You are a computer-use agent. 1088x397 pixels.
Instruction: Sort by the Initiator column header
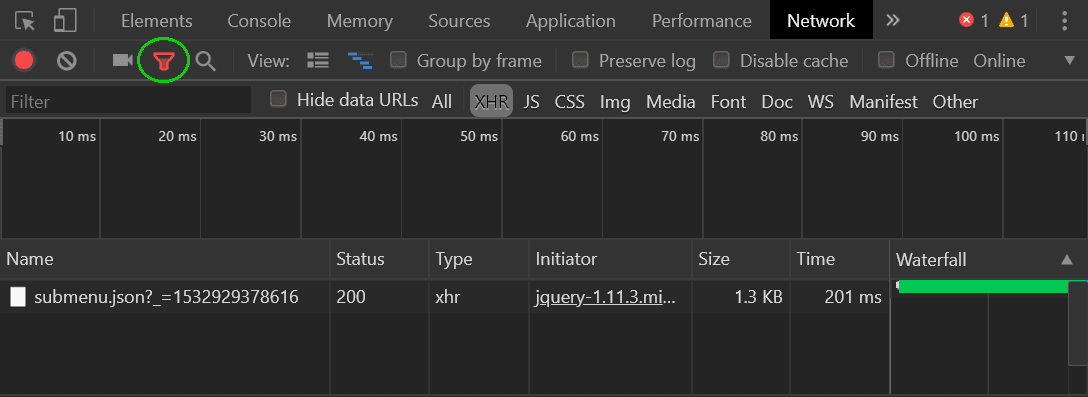pyautogui.click(x=610, y=260)
